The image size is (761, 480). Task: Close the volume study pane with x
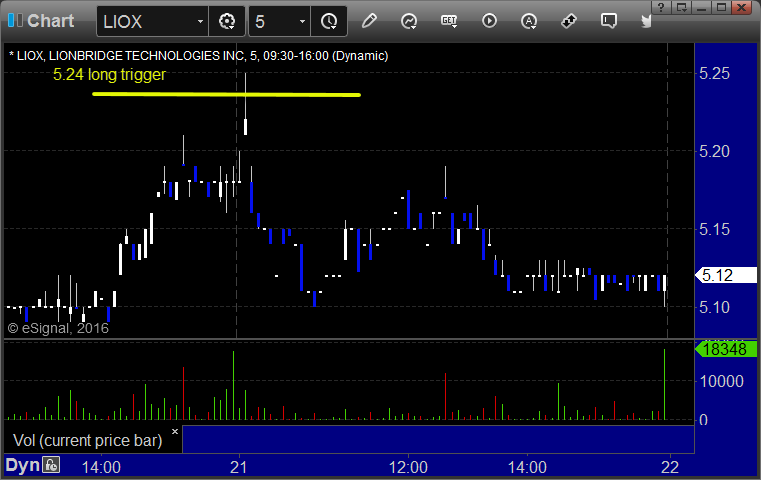pos(175,431)
